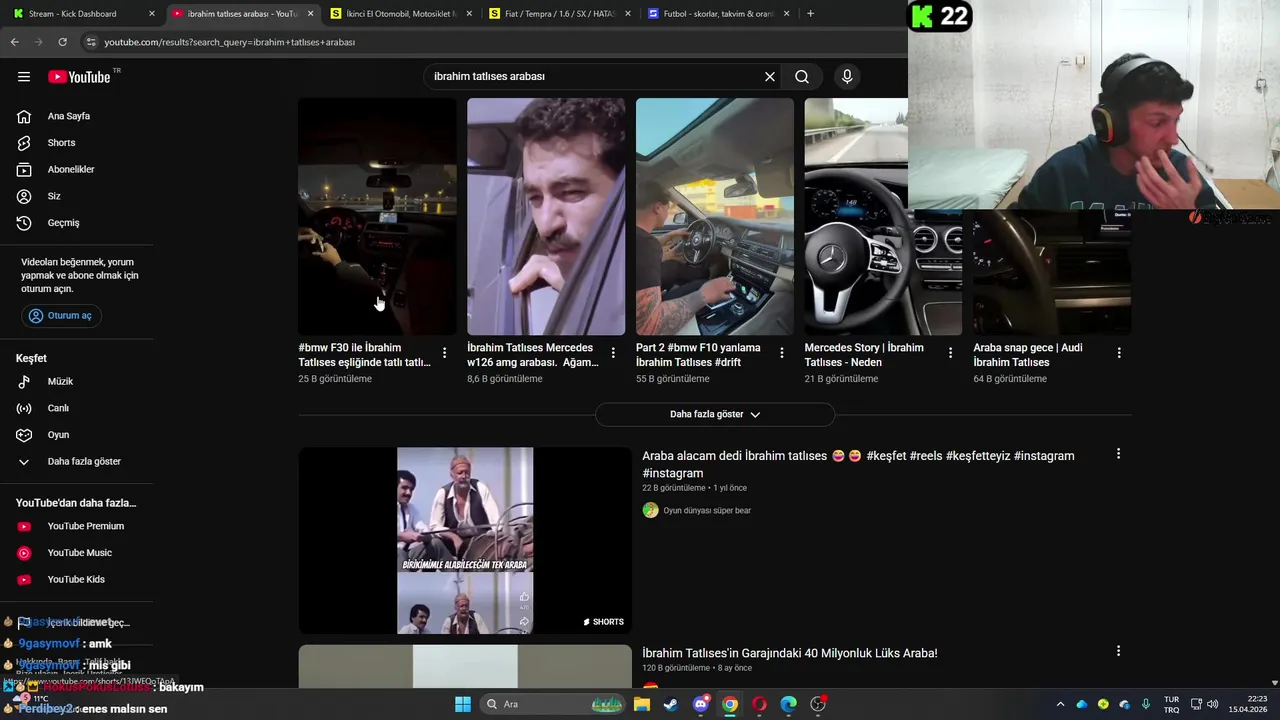The width and height of the screenshot is (1280, 720).
Task: Open Opera browser from taskbar
Action: [x=759, y=704]
